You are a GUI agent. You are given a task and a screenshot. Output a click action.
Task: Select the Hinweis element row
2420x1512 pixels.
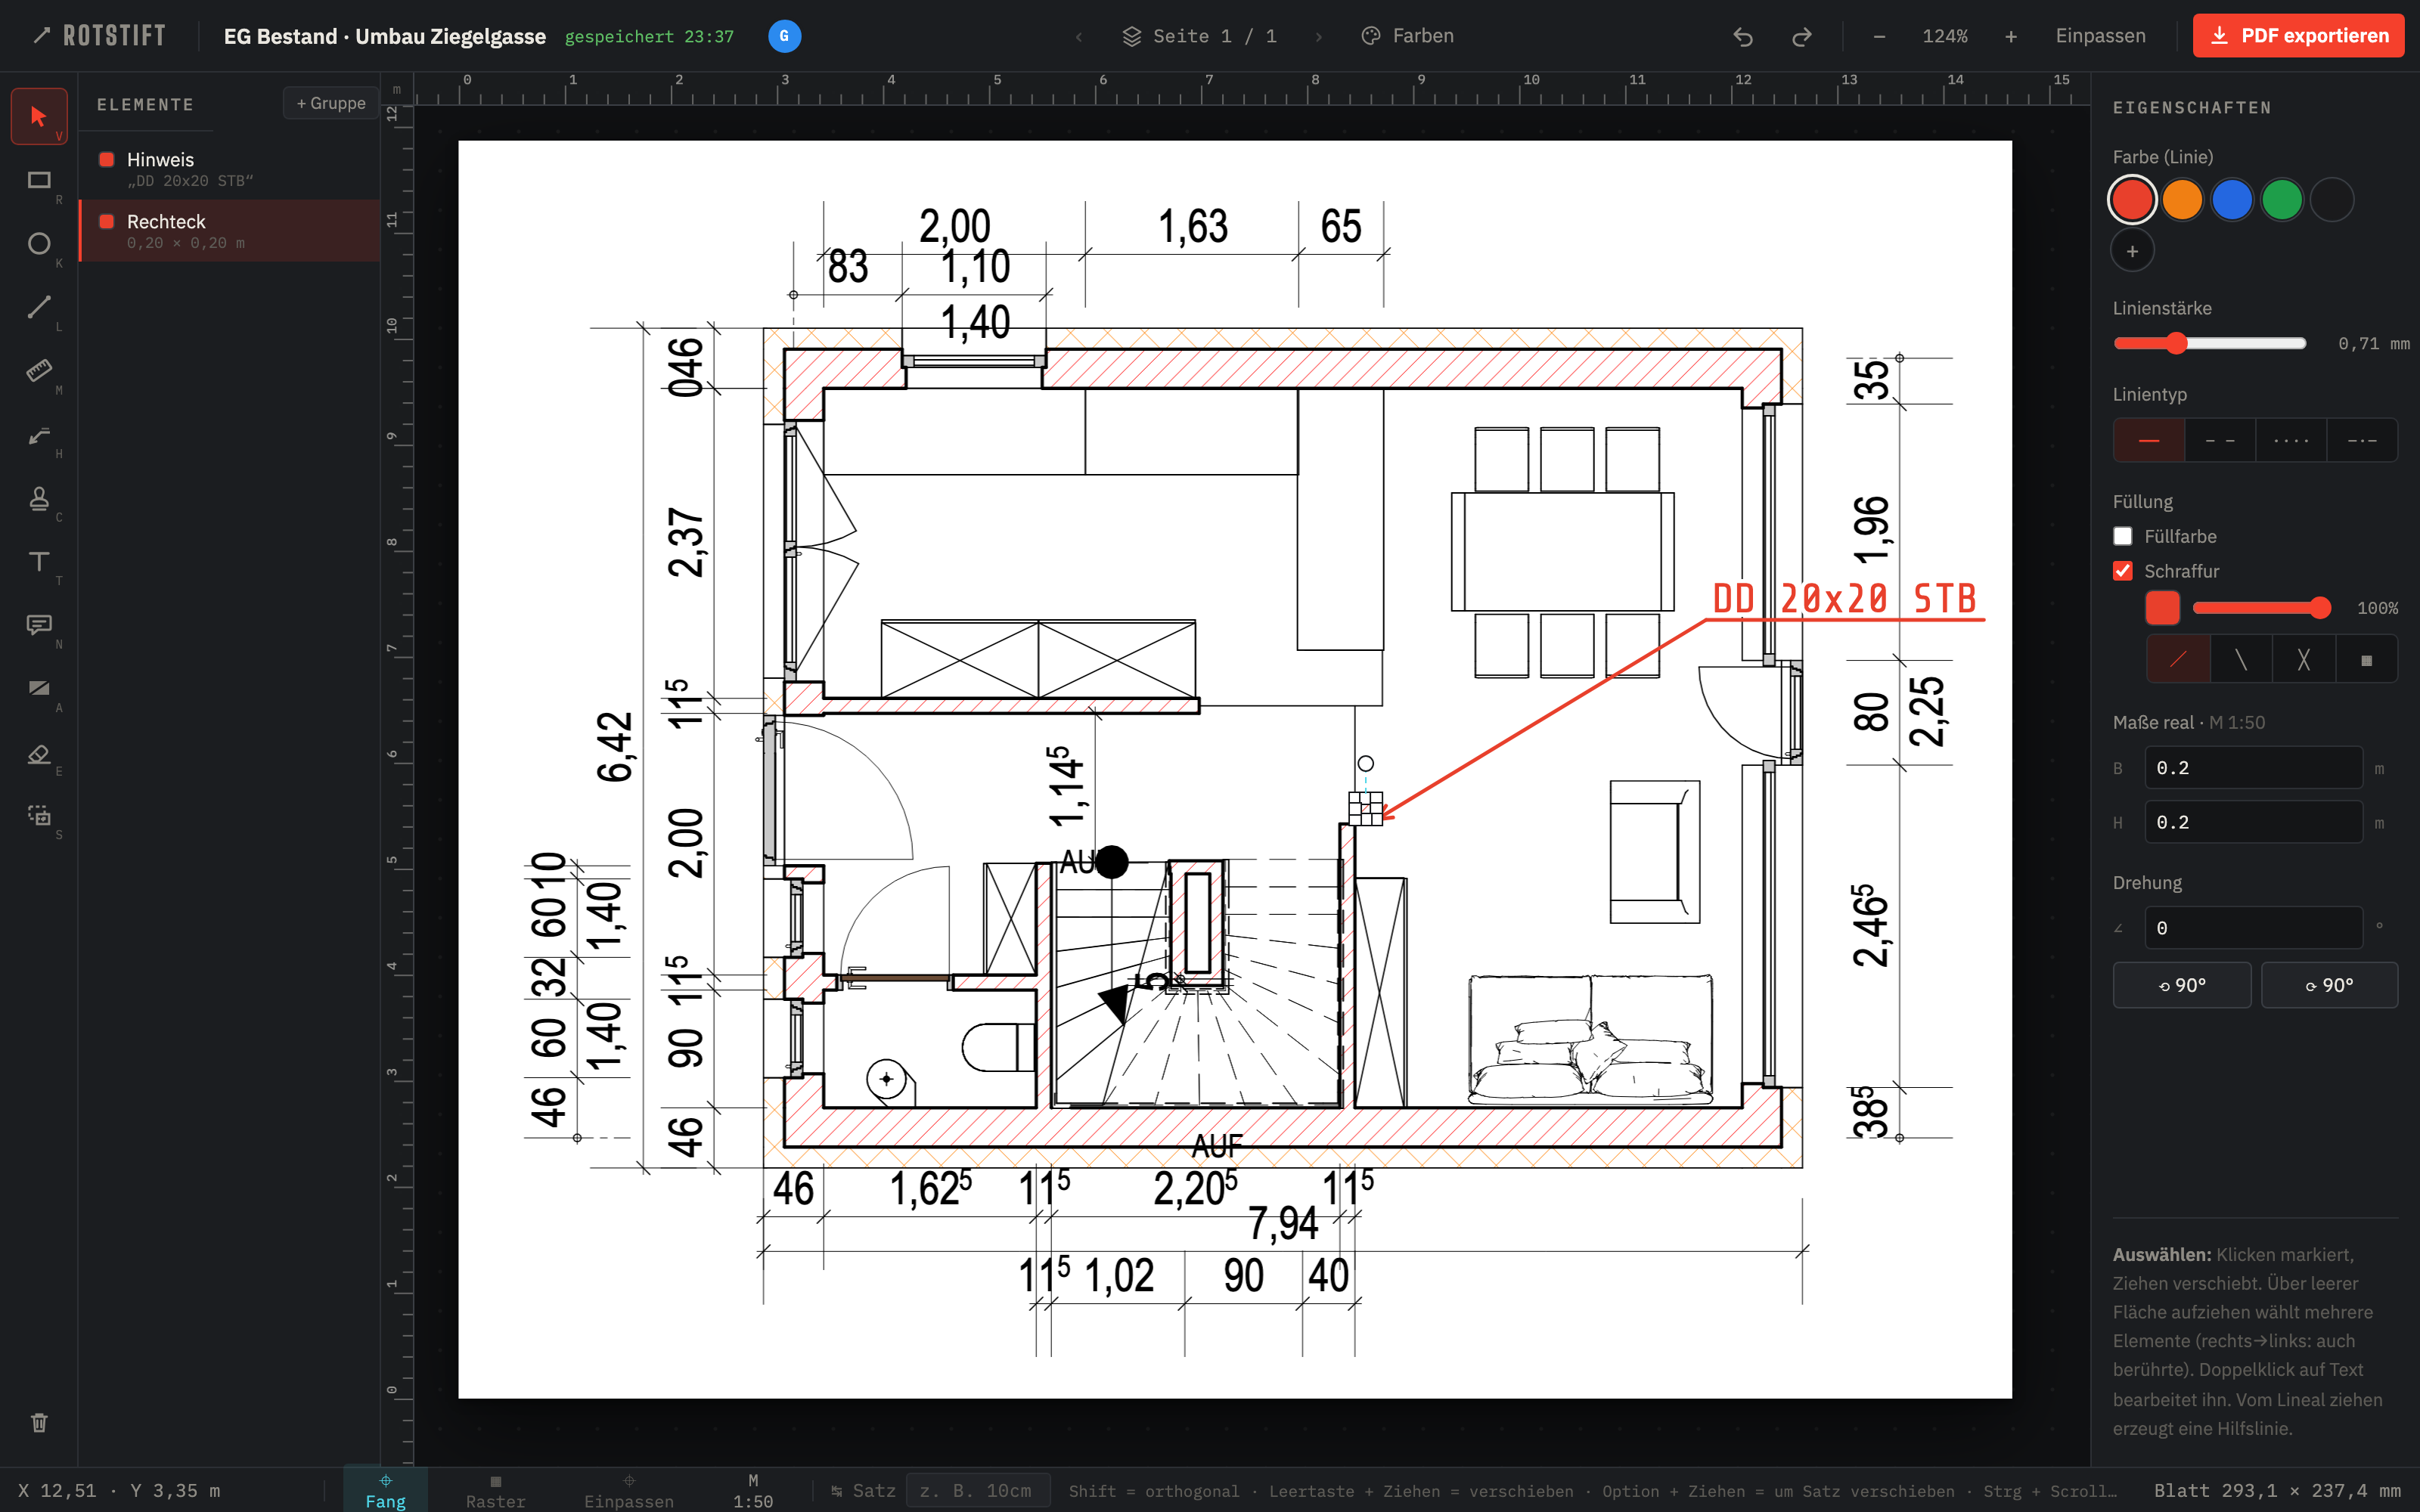tap(230, 169)
